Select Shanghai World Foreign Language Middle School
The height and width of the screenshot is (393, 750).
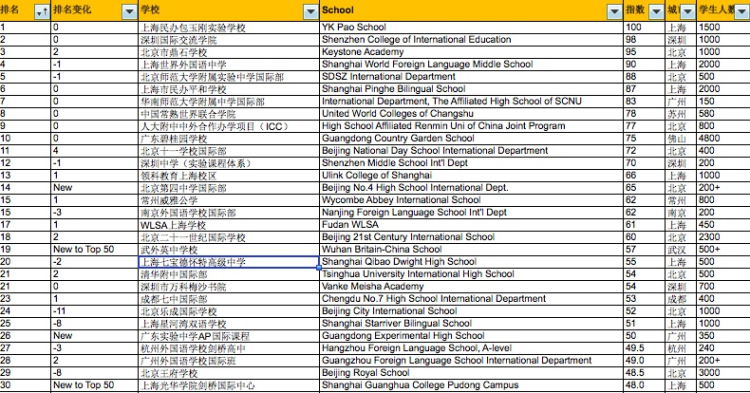point(472,65)
